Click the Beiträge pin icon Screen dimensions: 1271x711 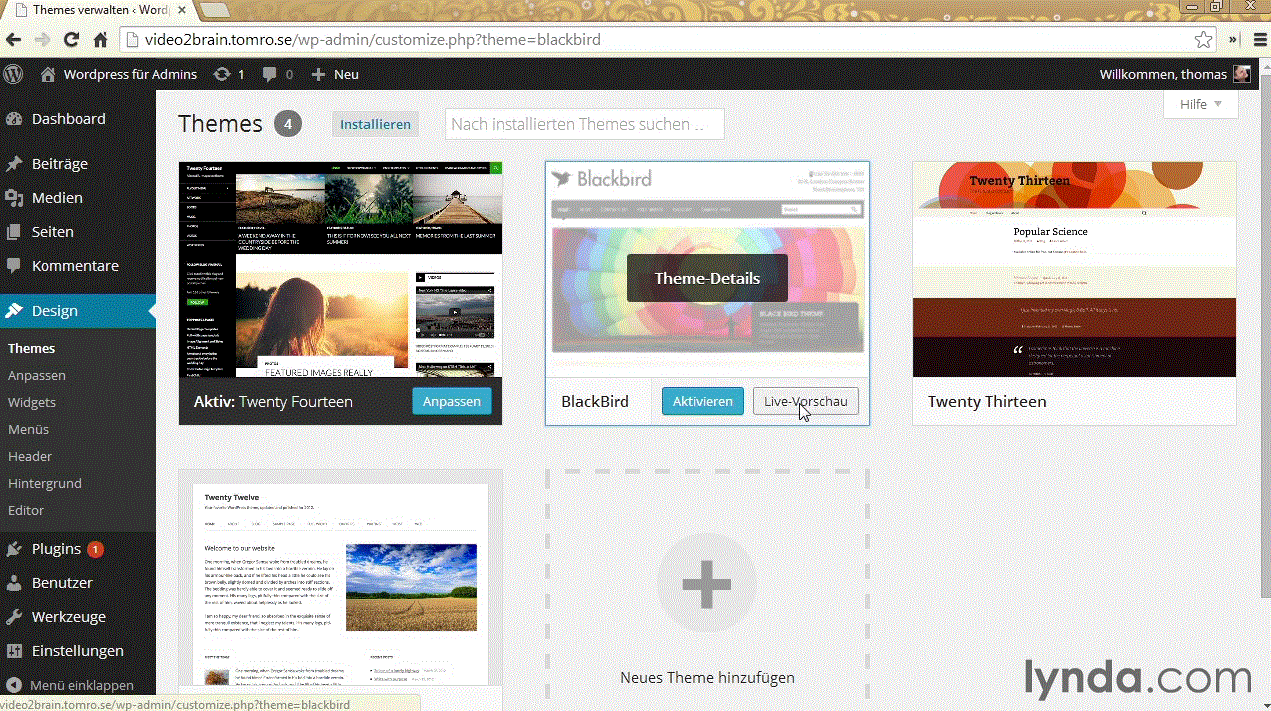coord(14,164)
